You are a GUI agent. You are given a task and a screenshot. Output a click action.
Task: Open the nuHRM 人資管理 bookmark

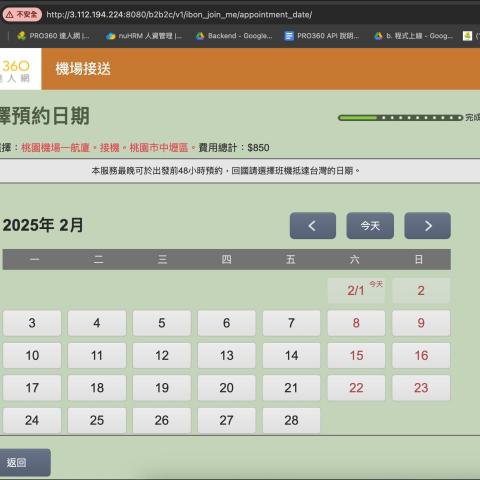click(144, 36)
